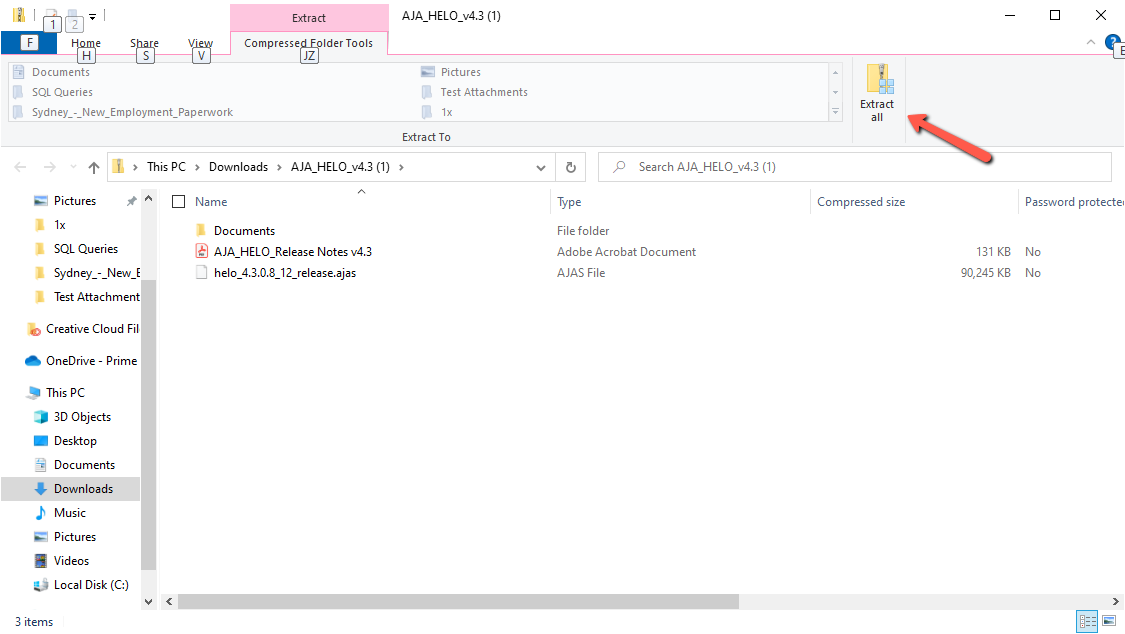The image size is (1125, 634).
Task: Click the Help question mark icon
Action: point(1113,42)
